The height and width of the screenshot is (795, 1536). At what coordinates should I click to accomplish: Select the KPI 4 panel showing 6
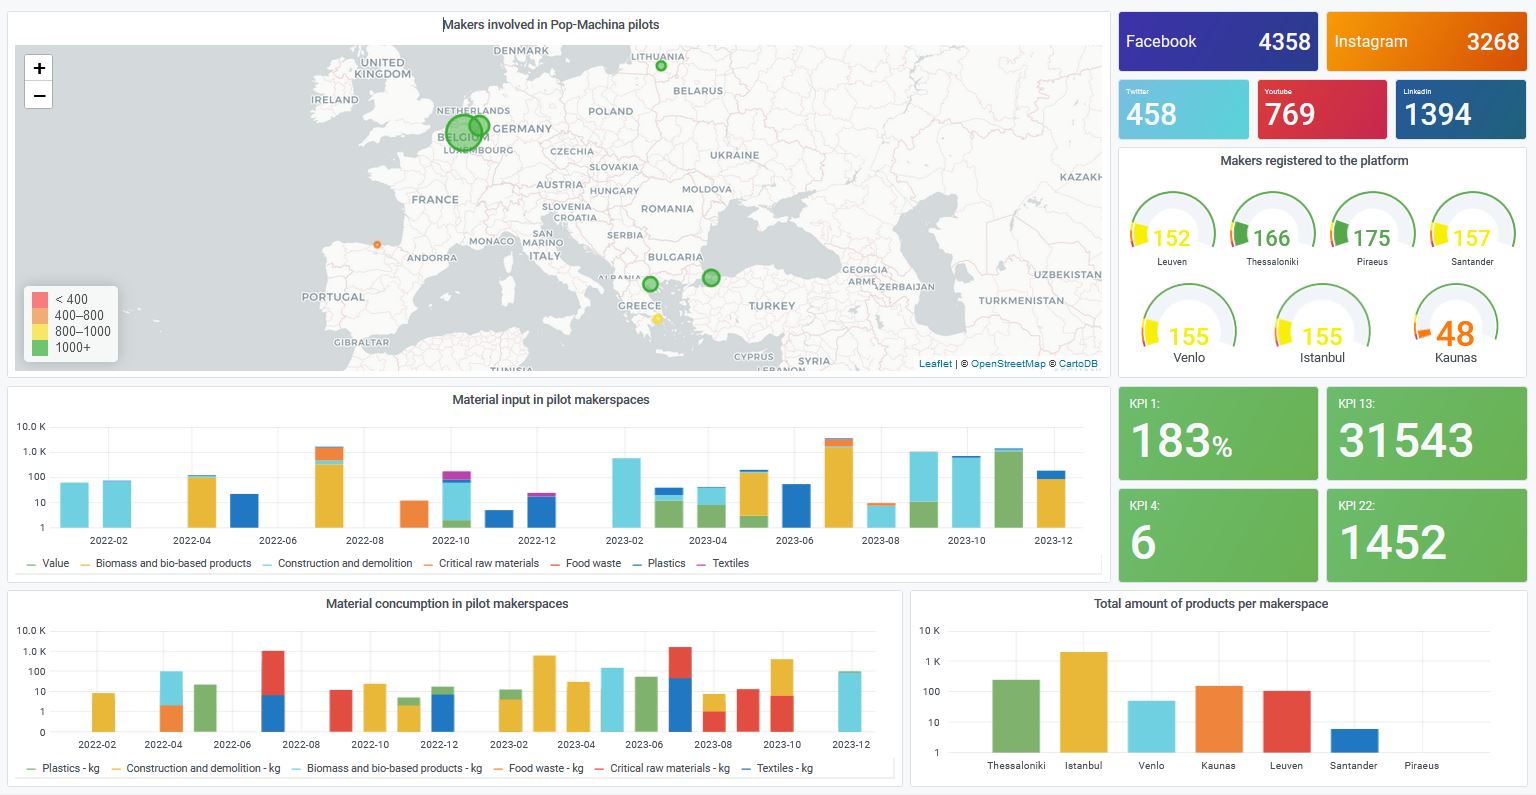(1218, 535)
